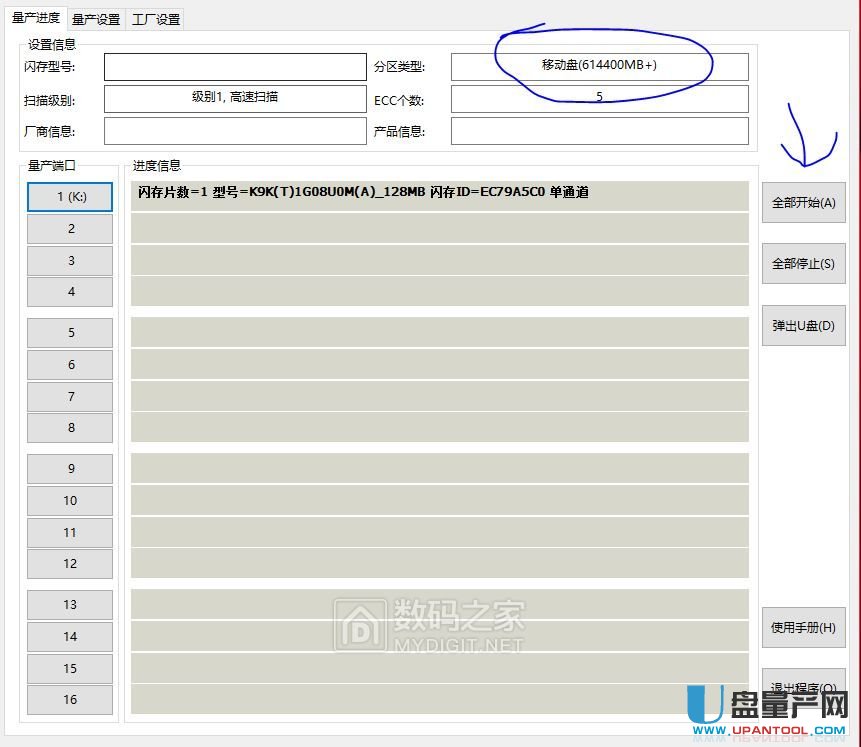861x747 pixels.
Task: Open the 量产设置 tab
Action: coord(96,20)
